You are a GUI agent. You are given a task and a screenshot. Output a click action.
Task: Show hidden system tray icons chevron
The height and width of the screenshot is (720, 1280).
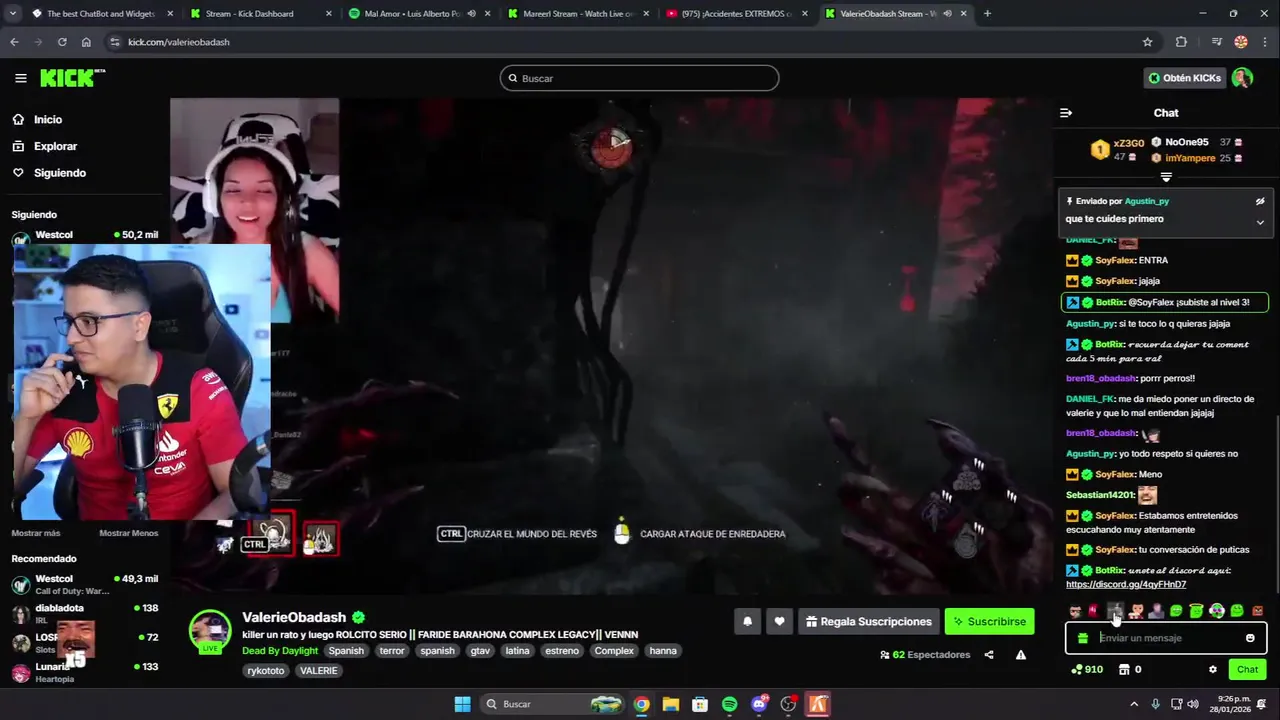pos(1134,704)
